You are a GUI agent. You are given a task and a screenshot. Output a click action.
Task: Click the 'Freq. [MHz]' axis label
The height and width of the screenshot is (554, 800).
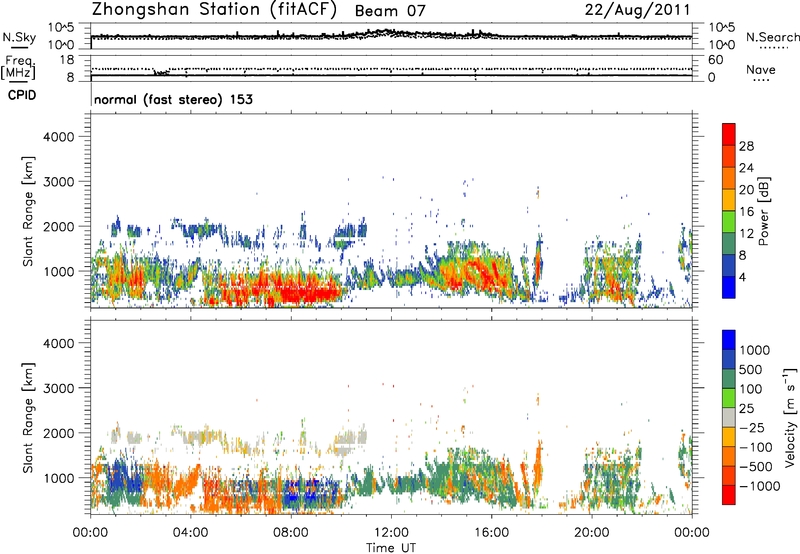(19, 68)
